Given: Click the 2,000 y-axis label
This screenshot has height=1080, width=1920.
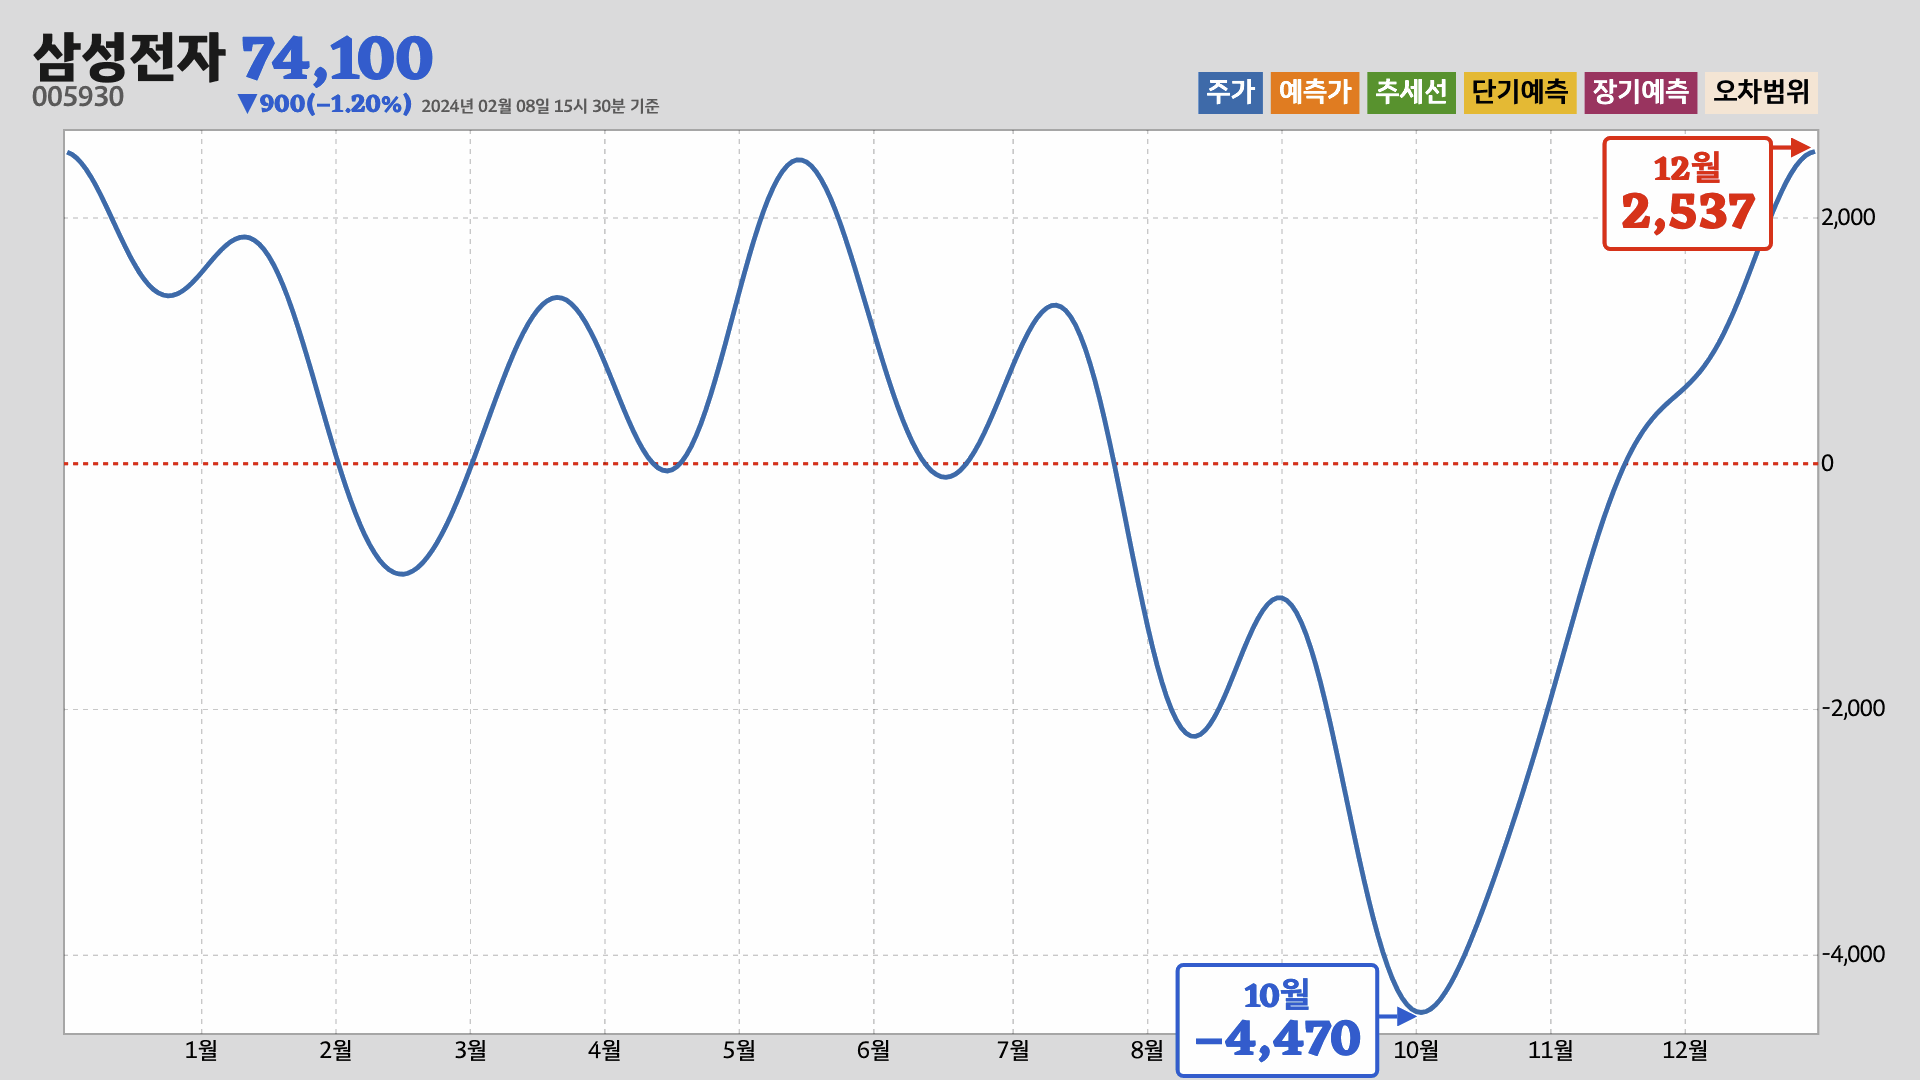Looking at the screenshot, I should [x=1848, y=218].
